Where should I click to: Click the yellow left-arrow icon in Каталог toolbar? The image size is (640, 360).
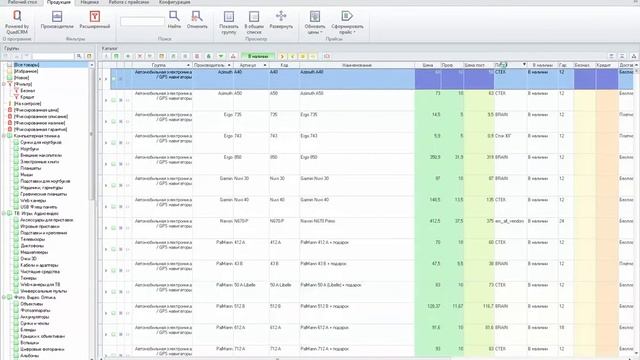pos(292,56)
